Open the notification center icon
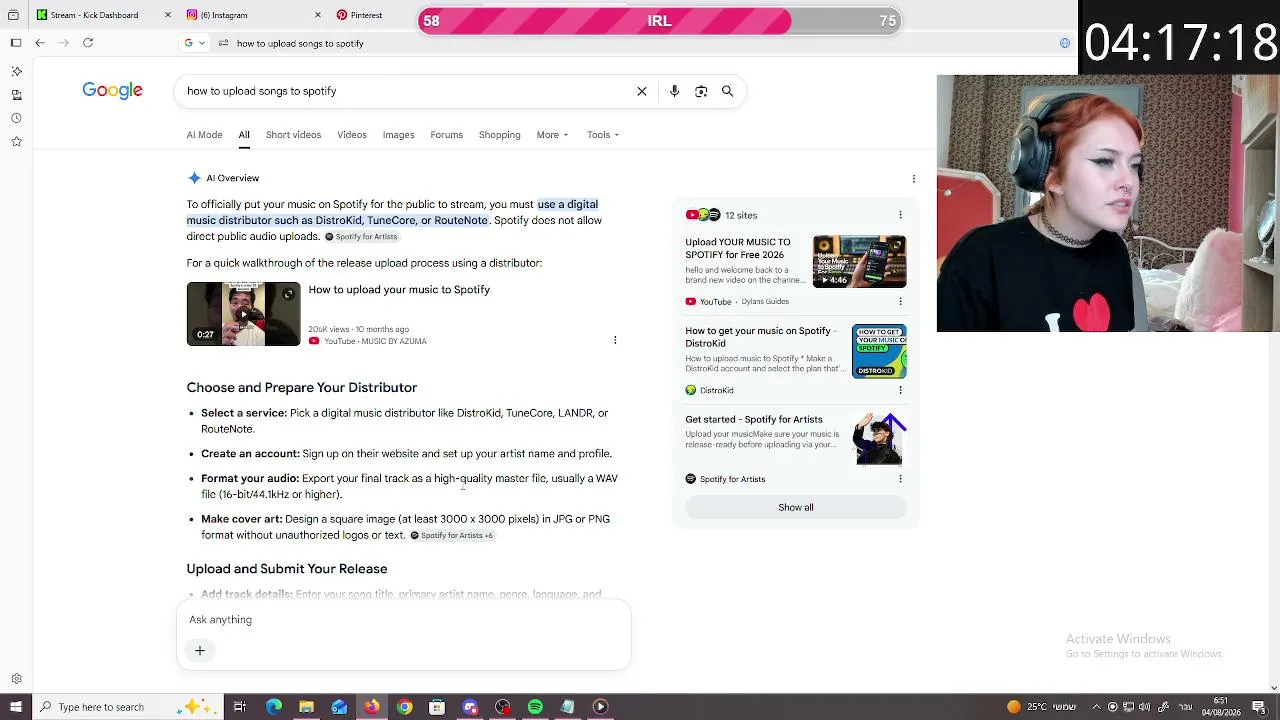 [1259, 707]
